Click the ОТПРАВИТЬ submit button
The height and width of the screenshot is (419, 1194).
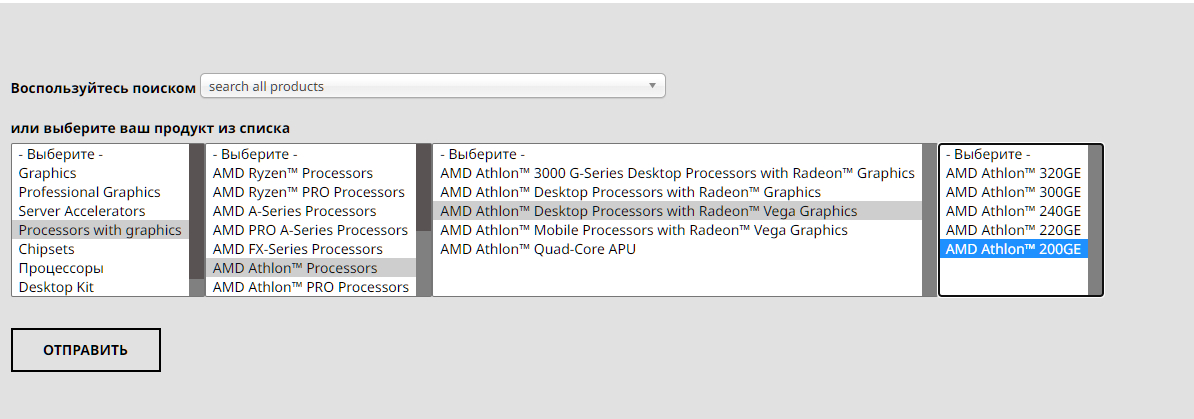click(x=85, y=350)
